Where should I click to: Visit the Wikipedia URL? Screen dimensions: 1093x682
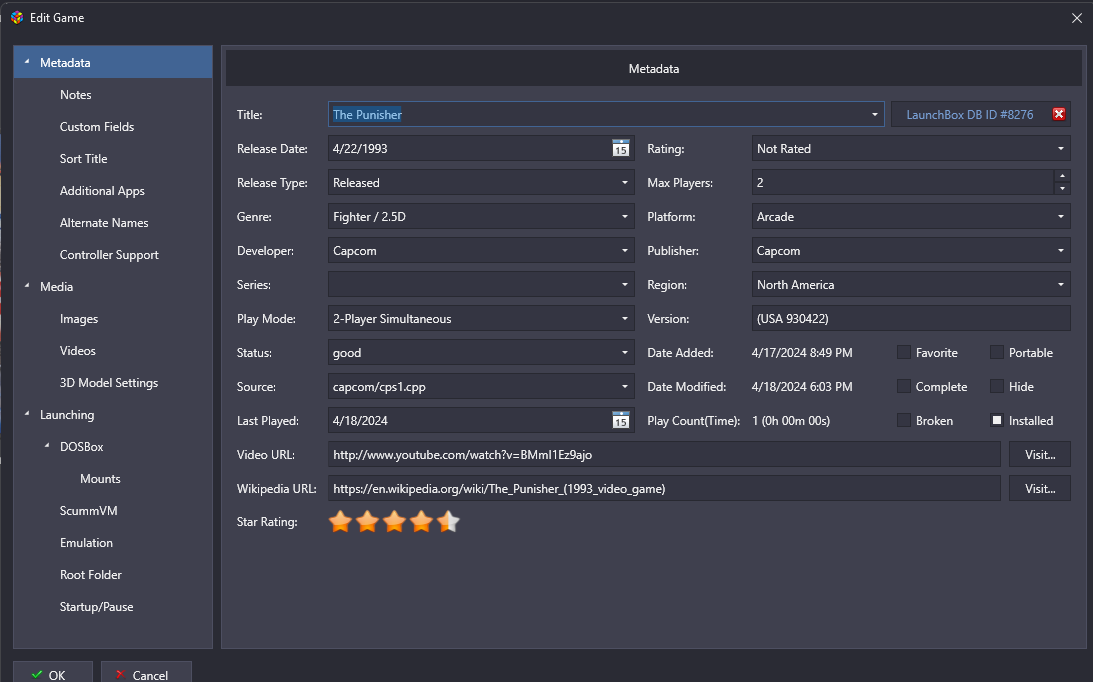(1039, 489)
